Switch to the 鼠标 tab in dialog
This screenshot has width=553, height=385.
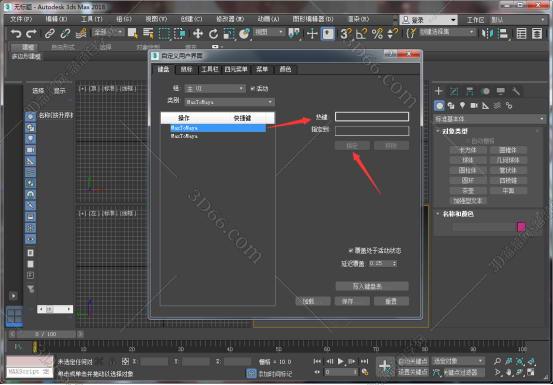click(x=187, y=69)
